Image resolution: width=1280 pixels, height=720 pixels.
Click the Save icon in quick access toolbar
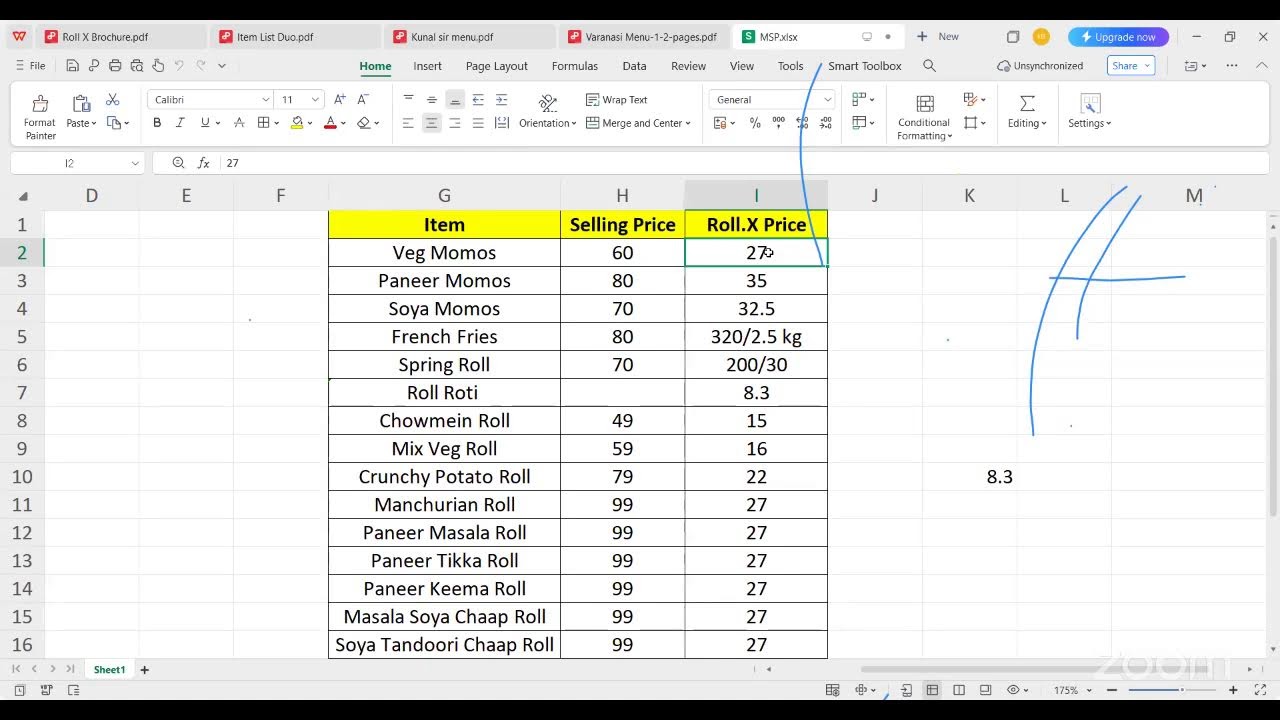click(72, 66)
